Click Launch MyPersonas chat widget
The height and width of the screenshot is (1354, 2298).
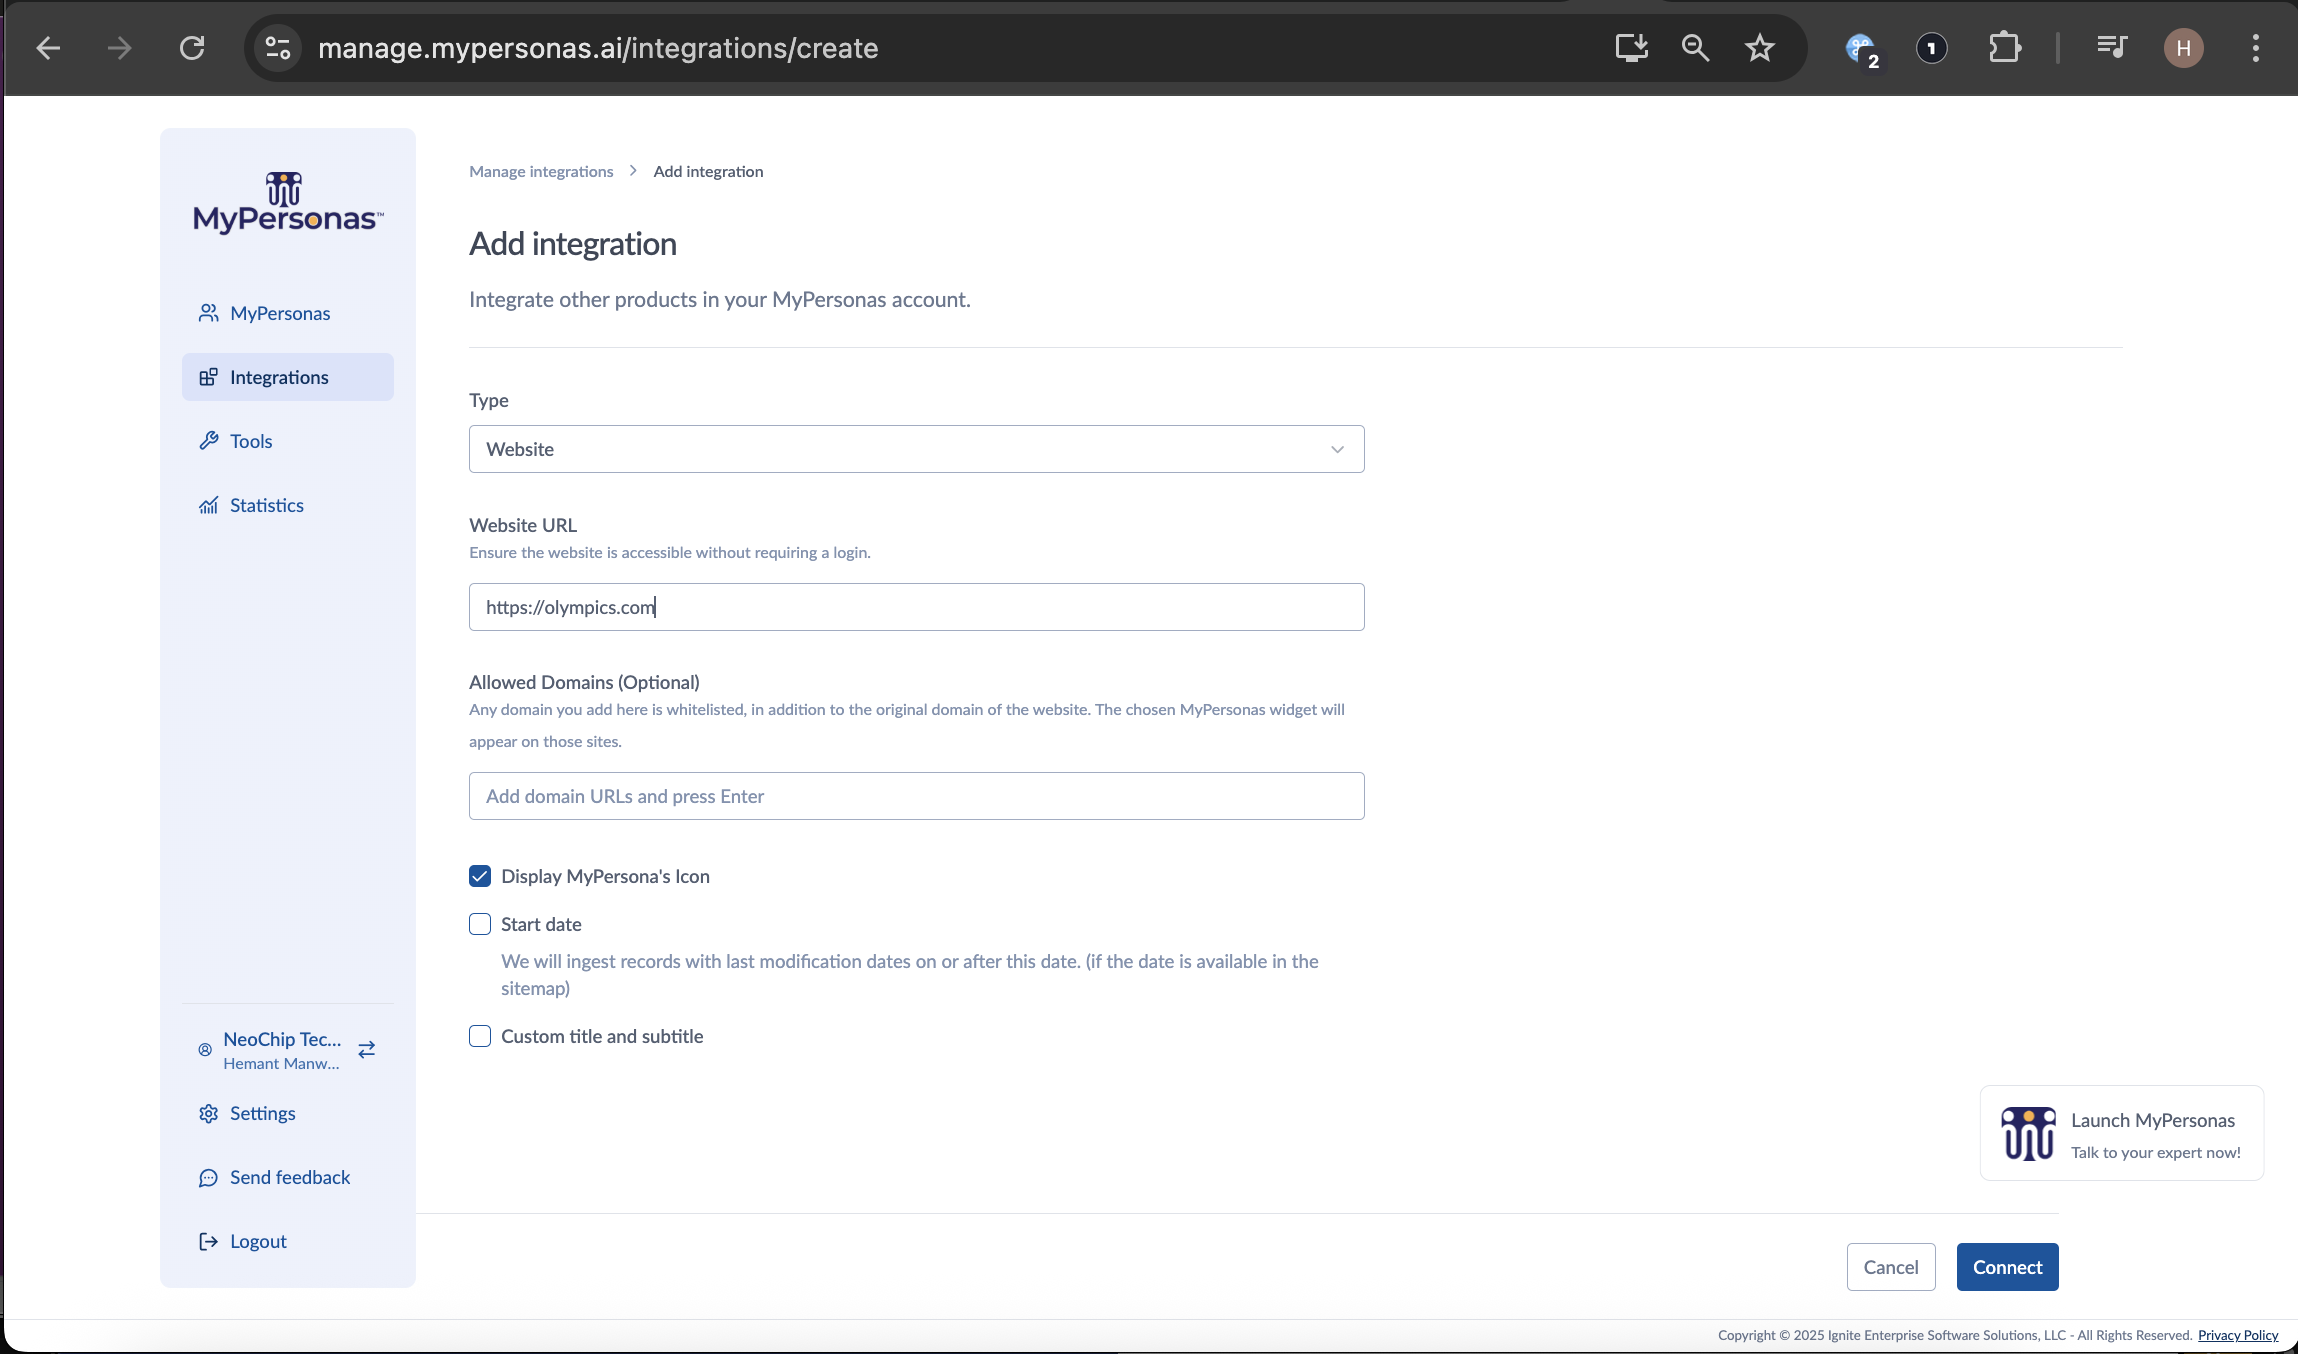point(2121,1133)
